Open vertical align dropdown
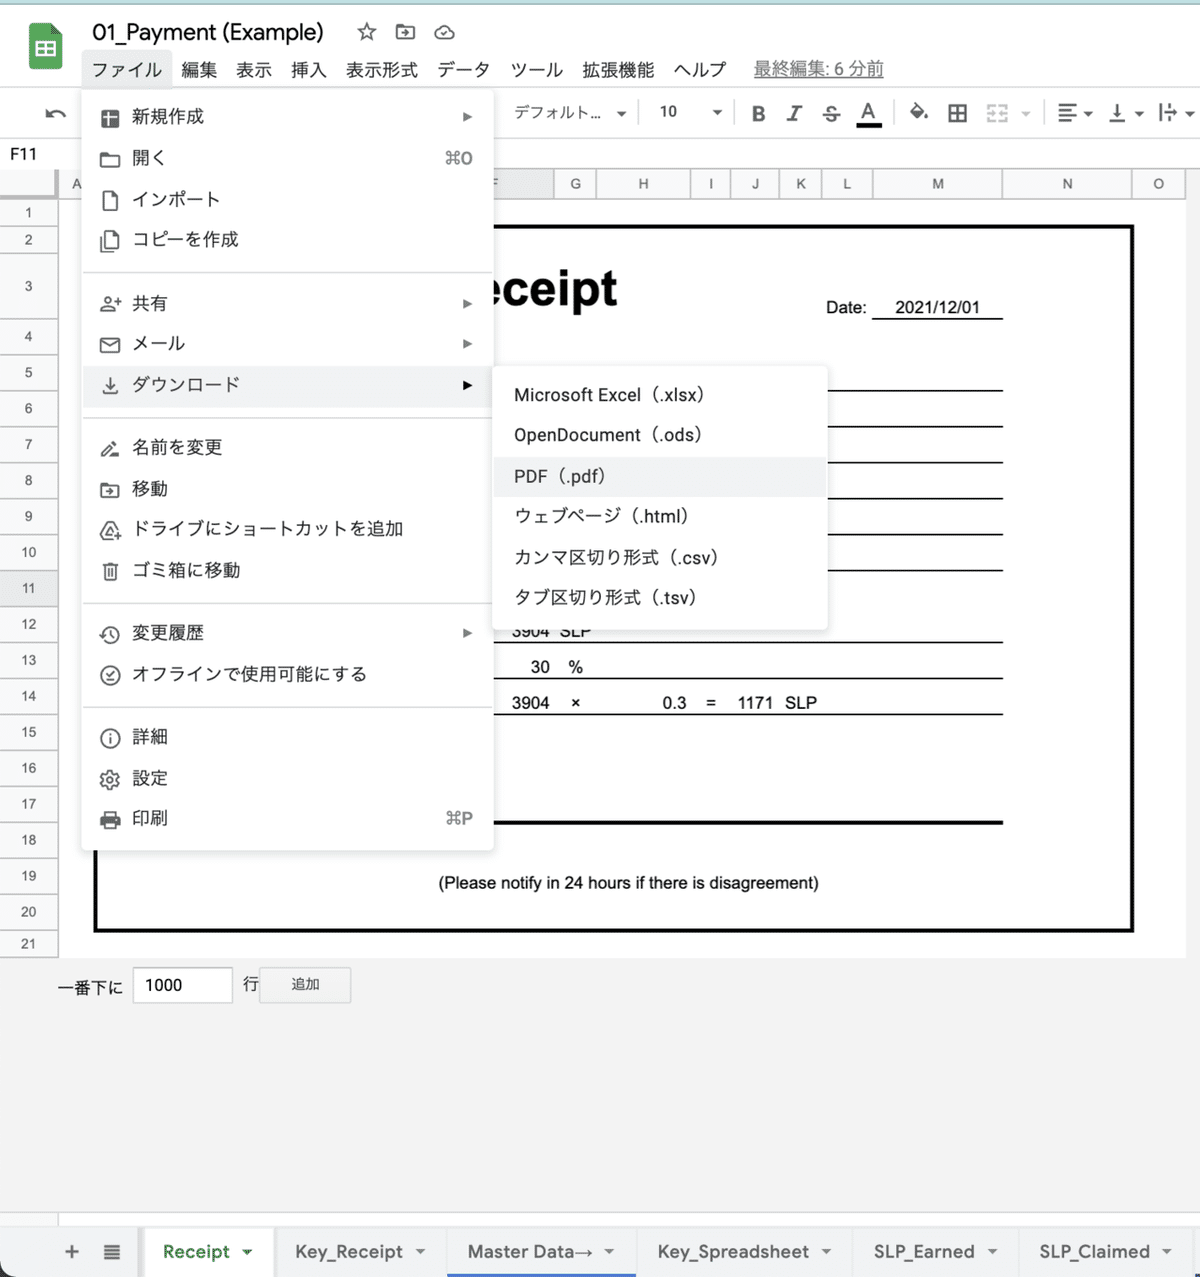This screenshot has width=1200, height=1277. point(1126,113)
